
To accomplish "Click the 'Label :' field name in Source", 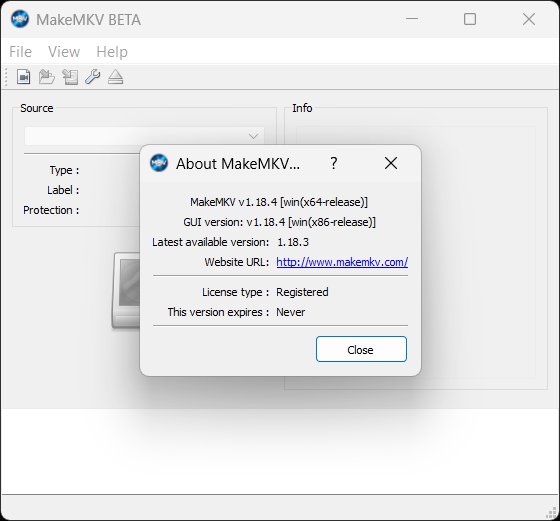I will [x=63, y=190].
